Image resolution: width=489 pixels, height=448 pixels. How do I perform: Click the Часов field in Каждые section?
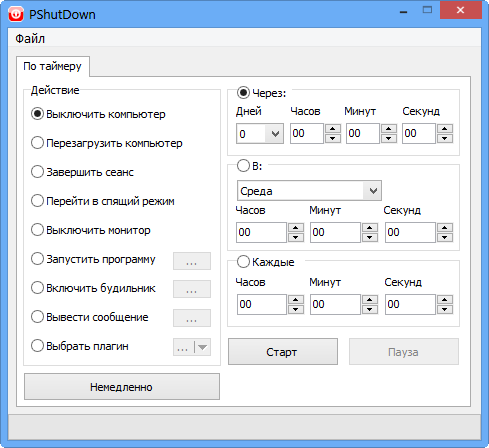pyautogui.click(x=262, y=304)
